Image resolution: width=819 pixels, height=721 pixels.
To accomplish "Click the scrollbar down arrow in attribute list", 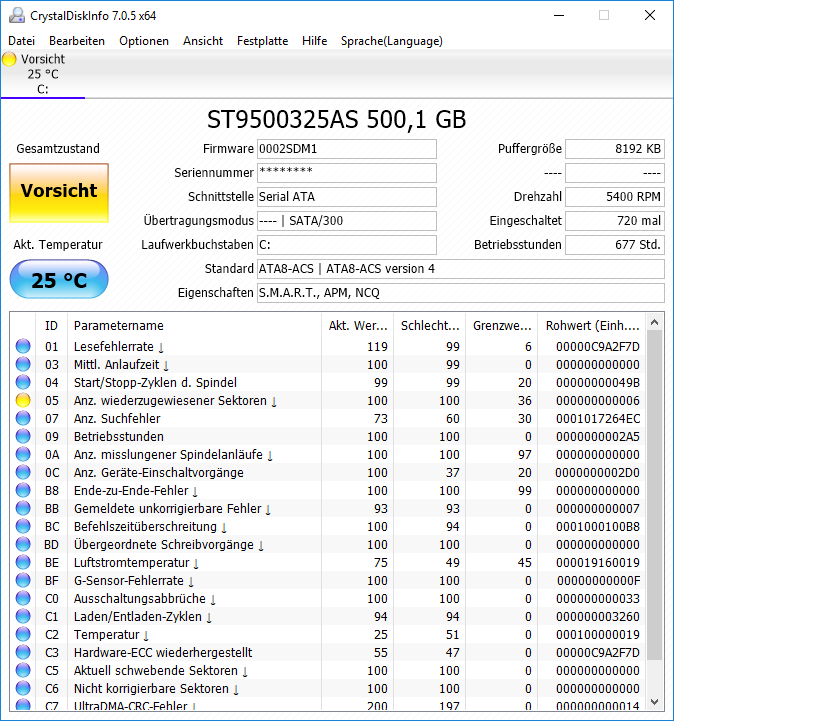I will 654,702.
